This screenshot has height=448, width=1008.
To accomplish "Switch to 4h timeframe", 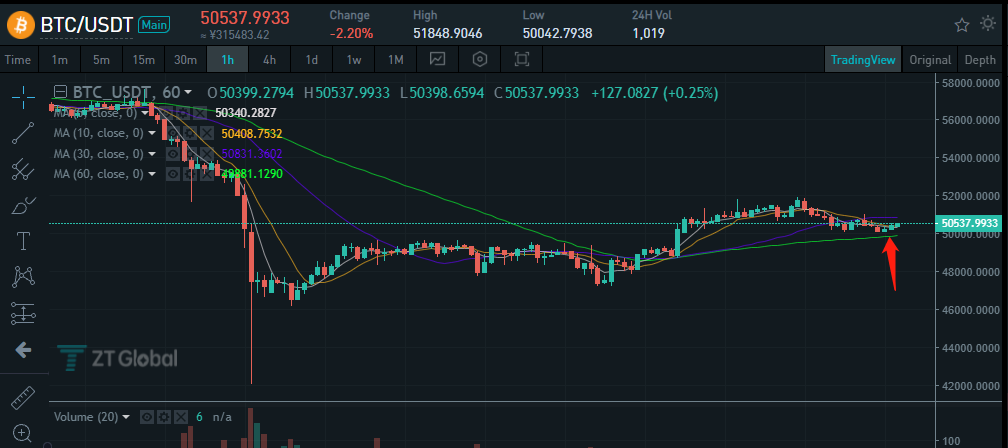I will coord(269,60).
